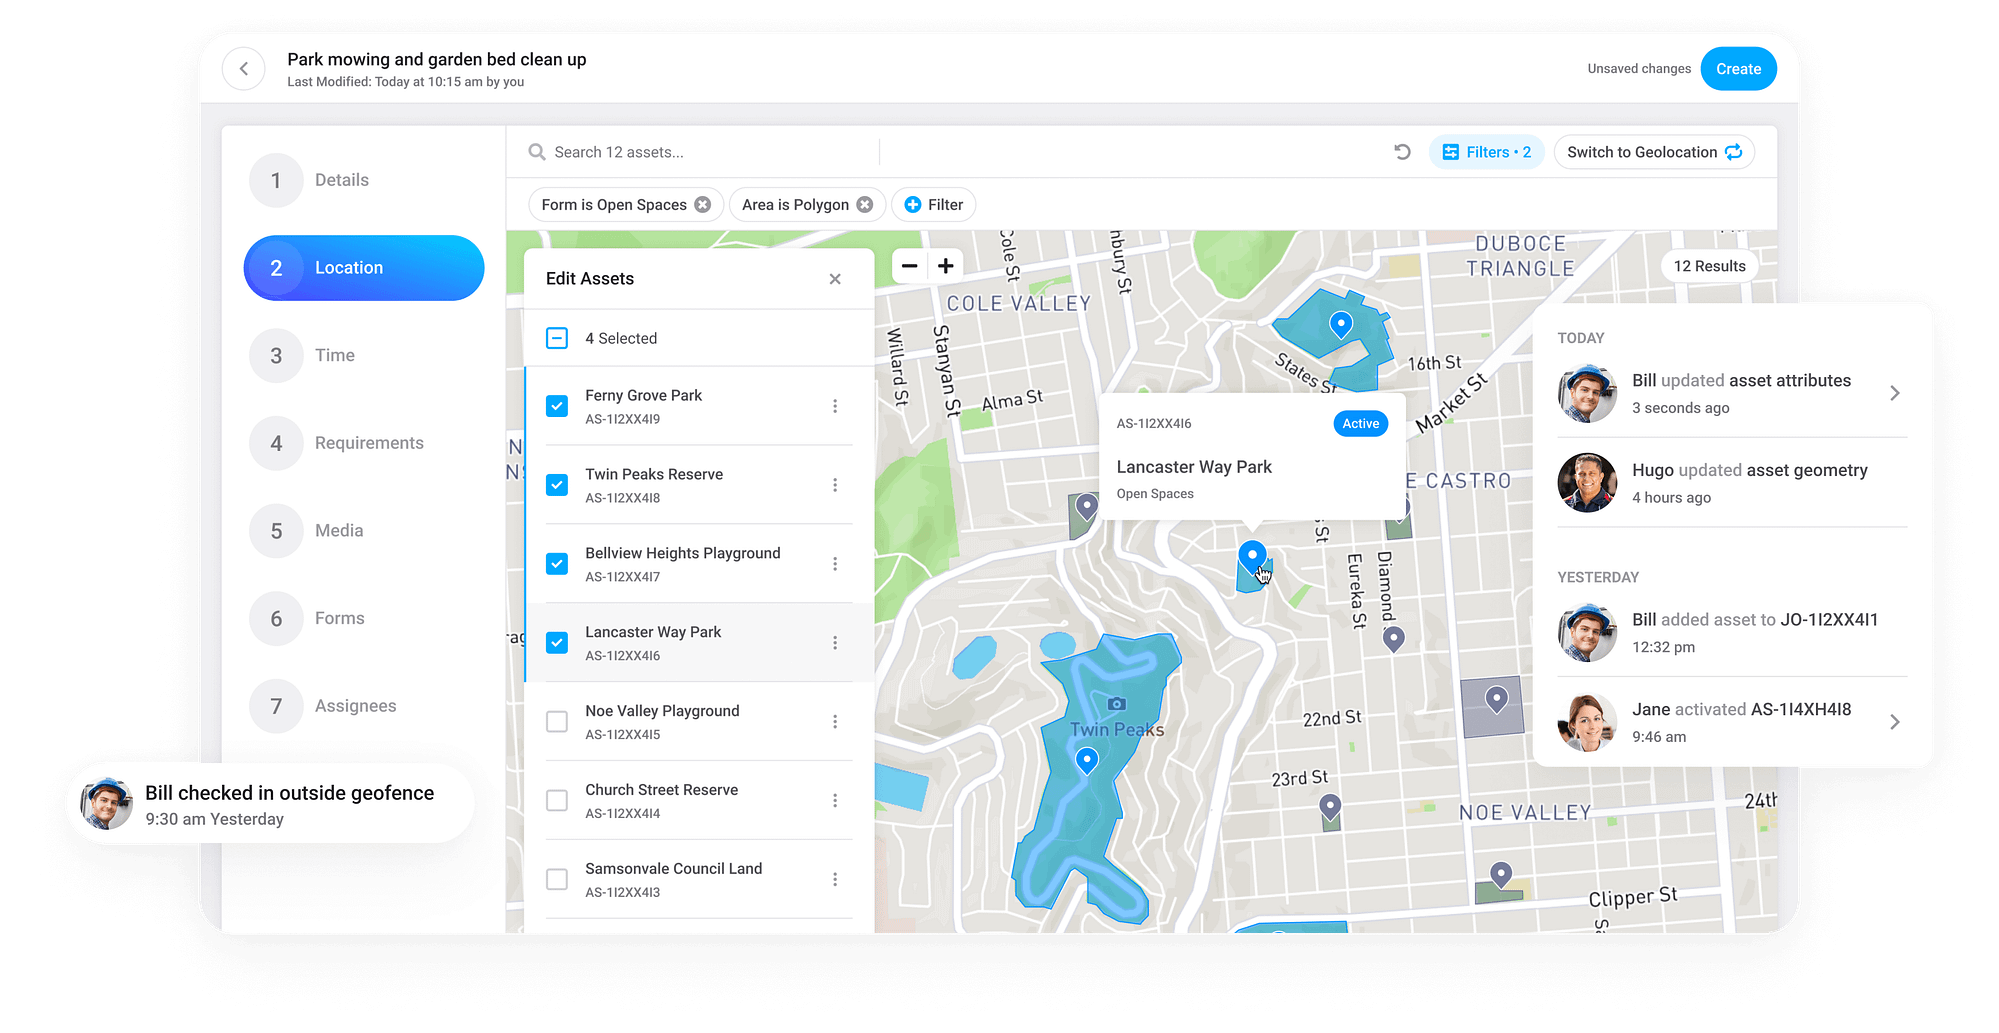Select the Twin Peaks blue map pin
Viewport: 1999px width, 1033px height.
(x=1087, y=761)
